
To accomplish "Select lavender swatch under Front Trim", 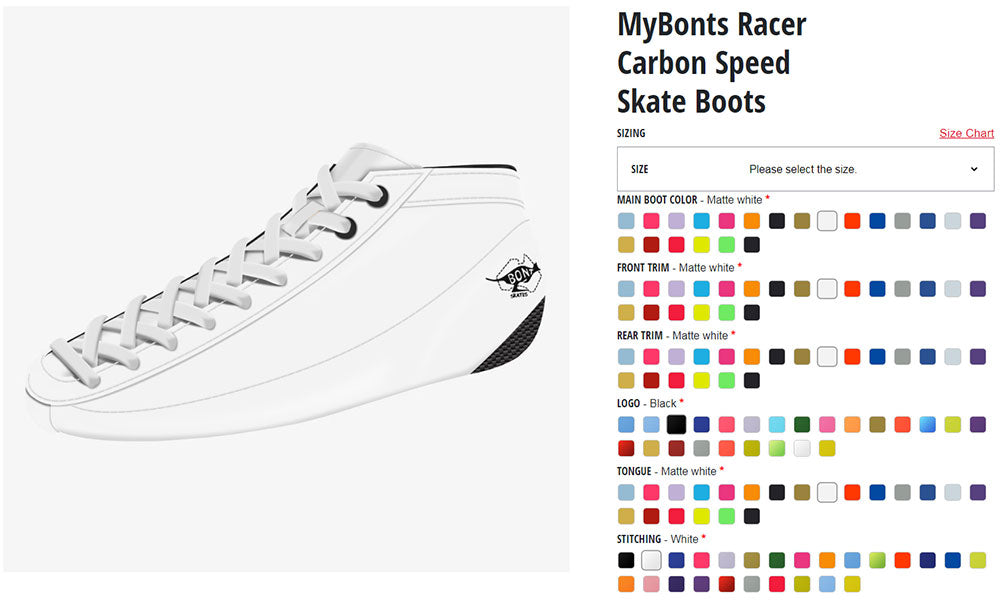I will (677, 289).
